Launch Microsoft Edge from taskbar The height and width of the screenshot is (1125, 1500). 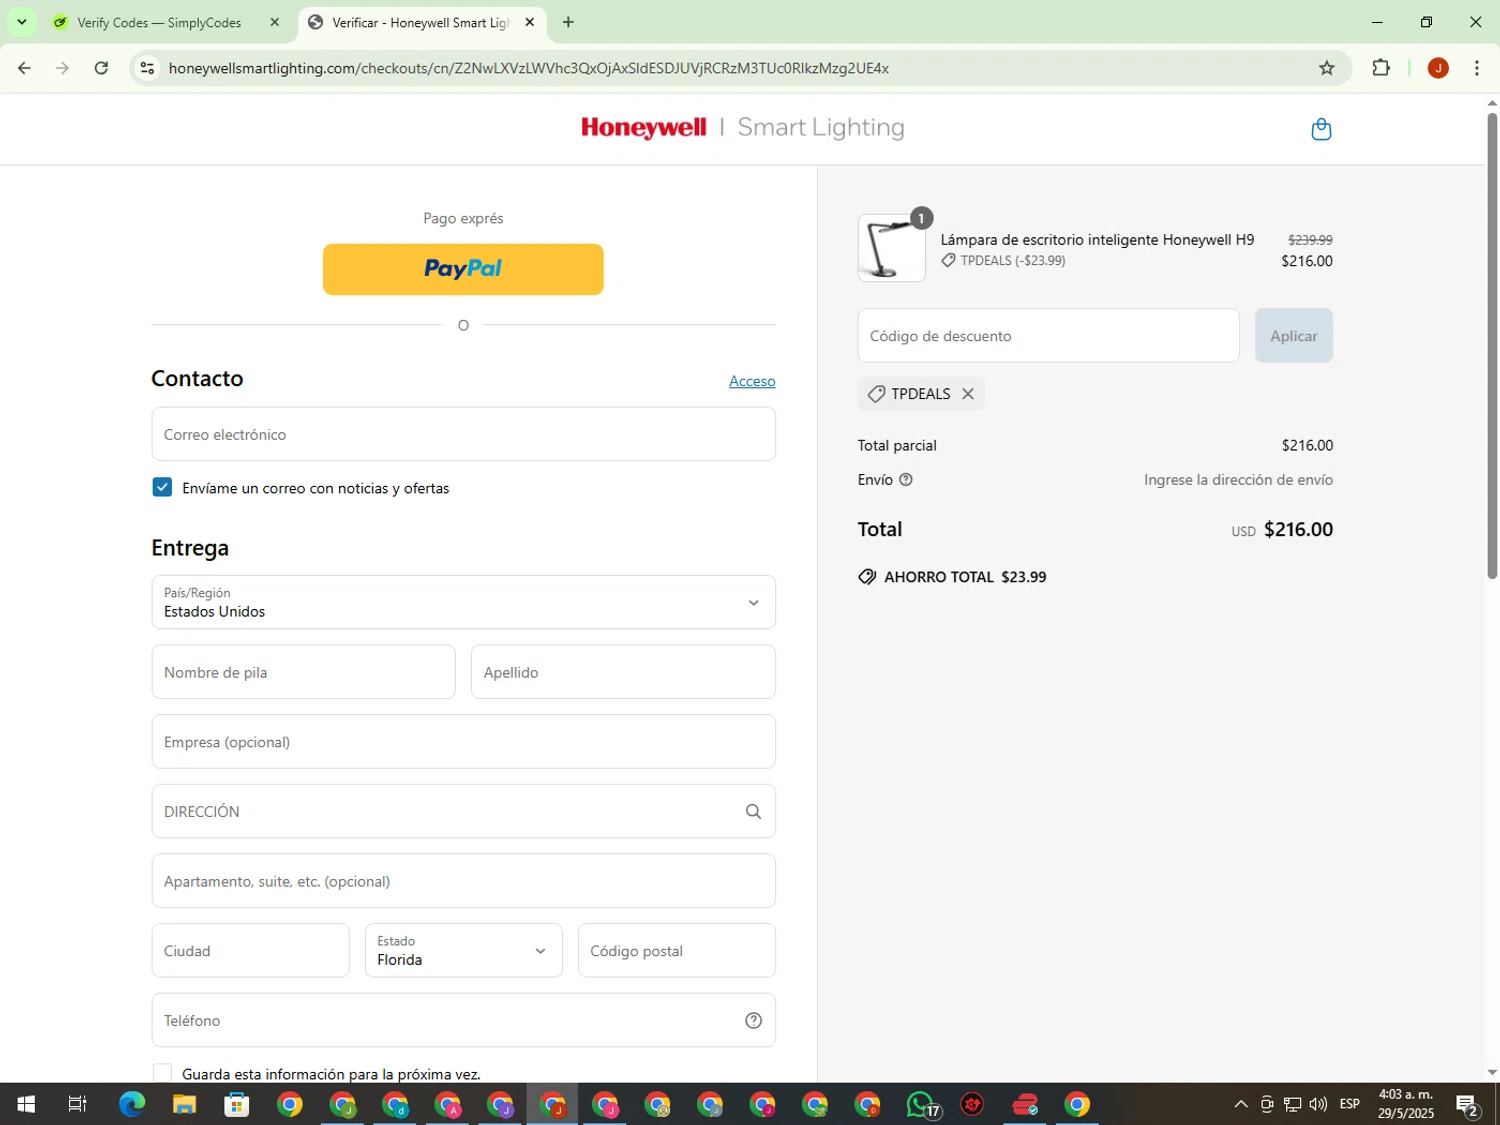[131, 1104]
